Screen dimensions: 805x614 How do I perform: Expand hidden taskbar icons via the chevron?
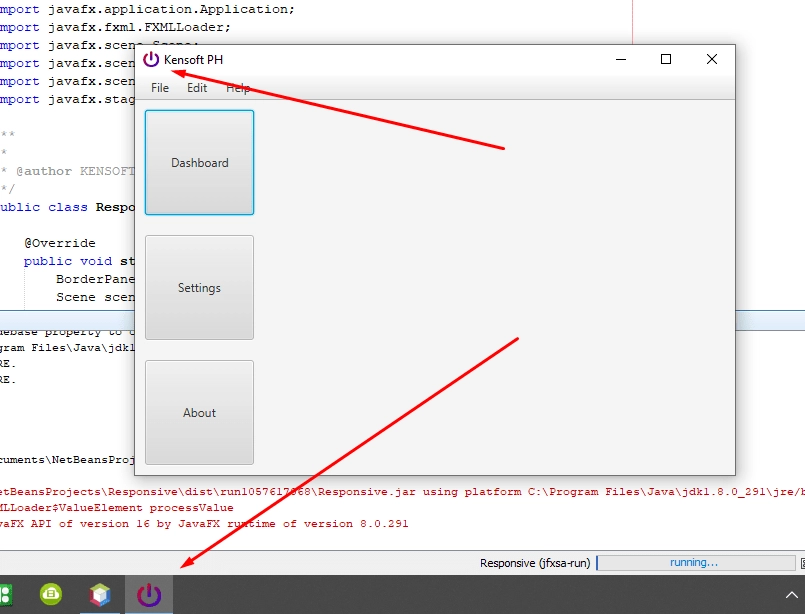coord(791,594)
